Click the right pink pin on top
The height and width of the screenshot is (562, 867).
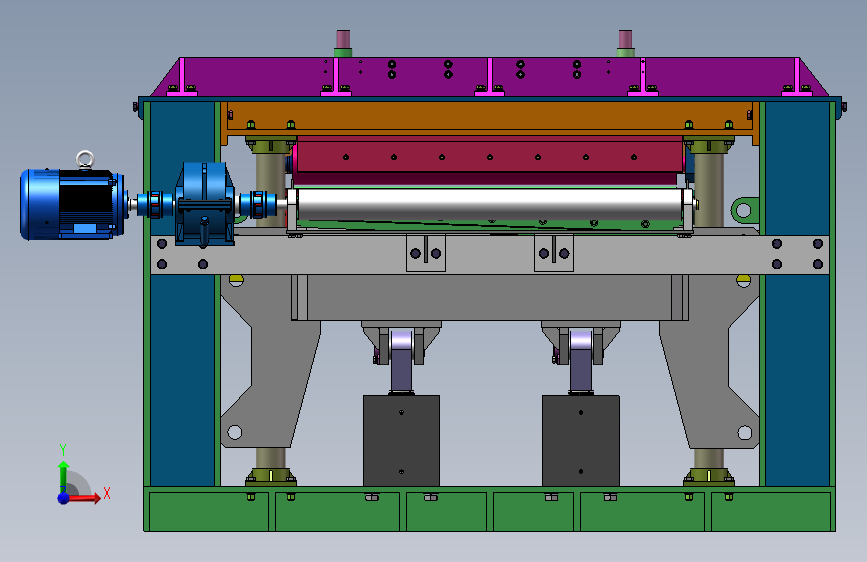(625, 39)
